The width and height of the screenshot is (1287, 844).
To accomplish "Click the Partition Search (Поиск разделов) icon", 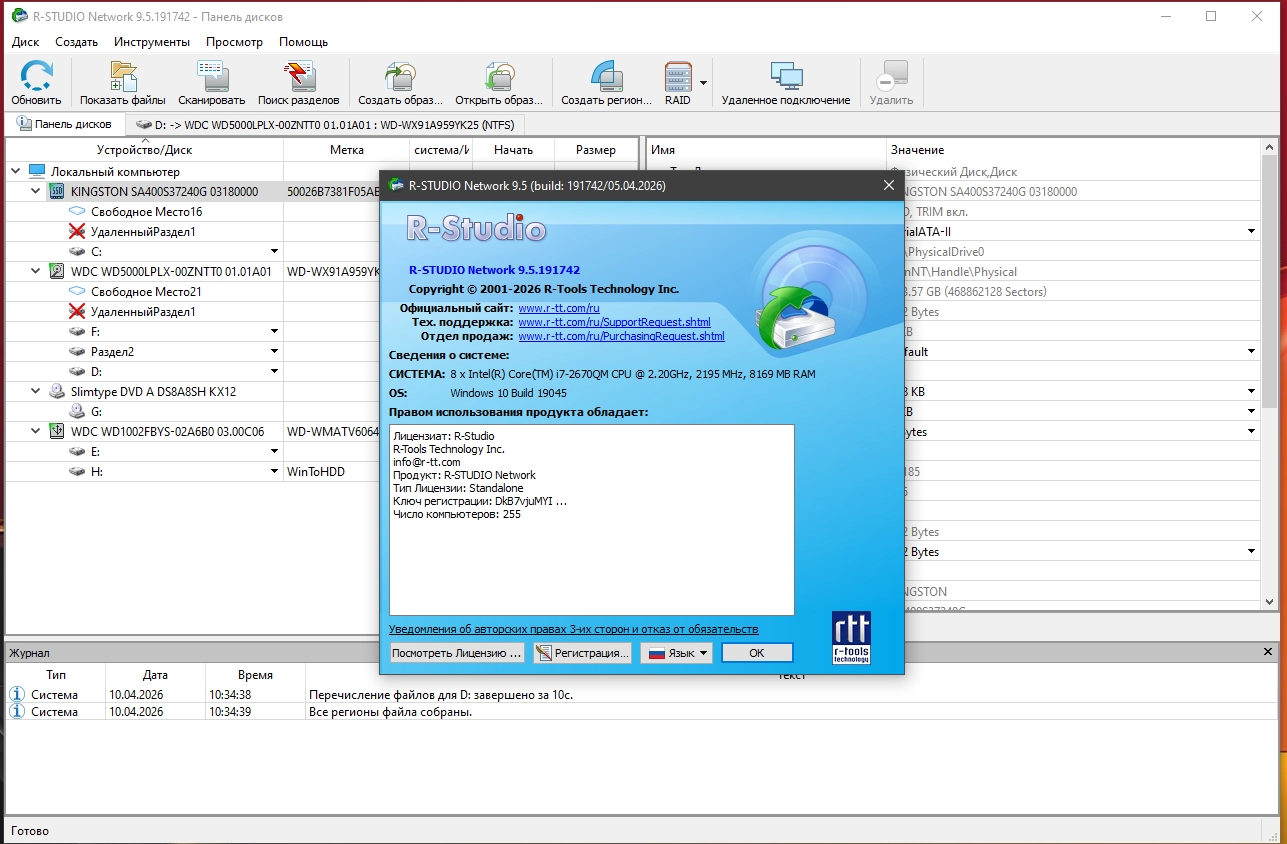I will tap(298, 83).
